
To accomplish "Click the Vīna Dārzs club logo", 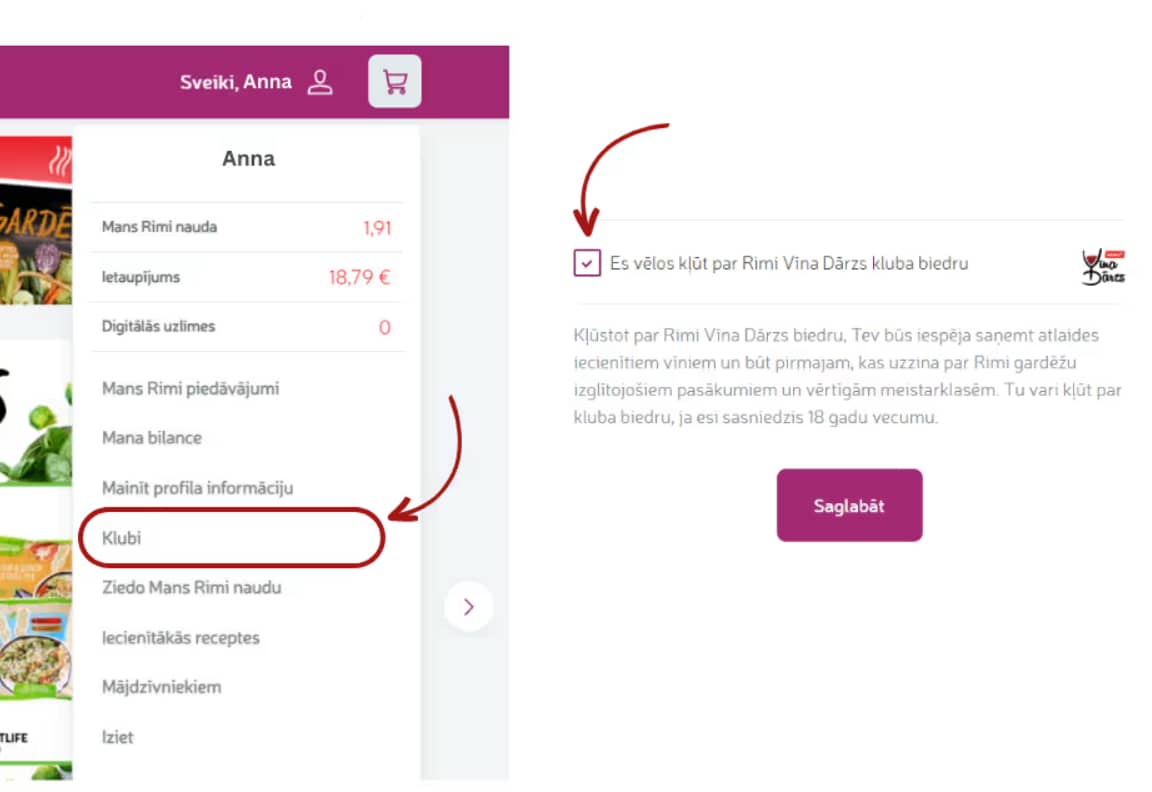I will (1103, 266).
